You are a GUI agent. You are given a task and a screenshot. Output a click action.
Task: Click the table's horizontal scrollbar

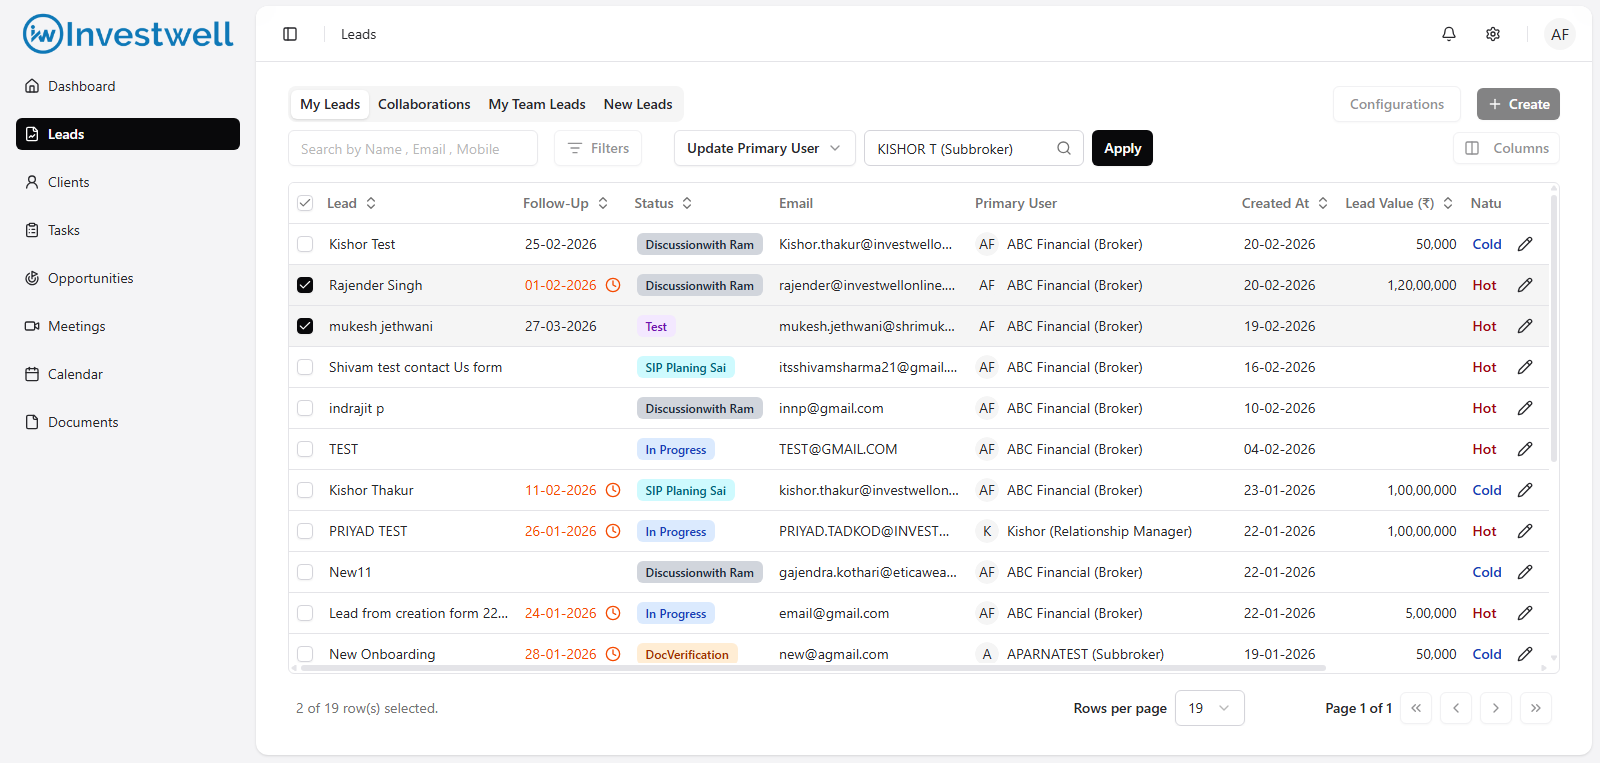[813, 667]
